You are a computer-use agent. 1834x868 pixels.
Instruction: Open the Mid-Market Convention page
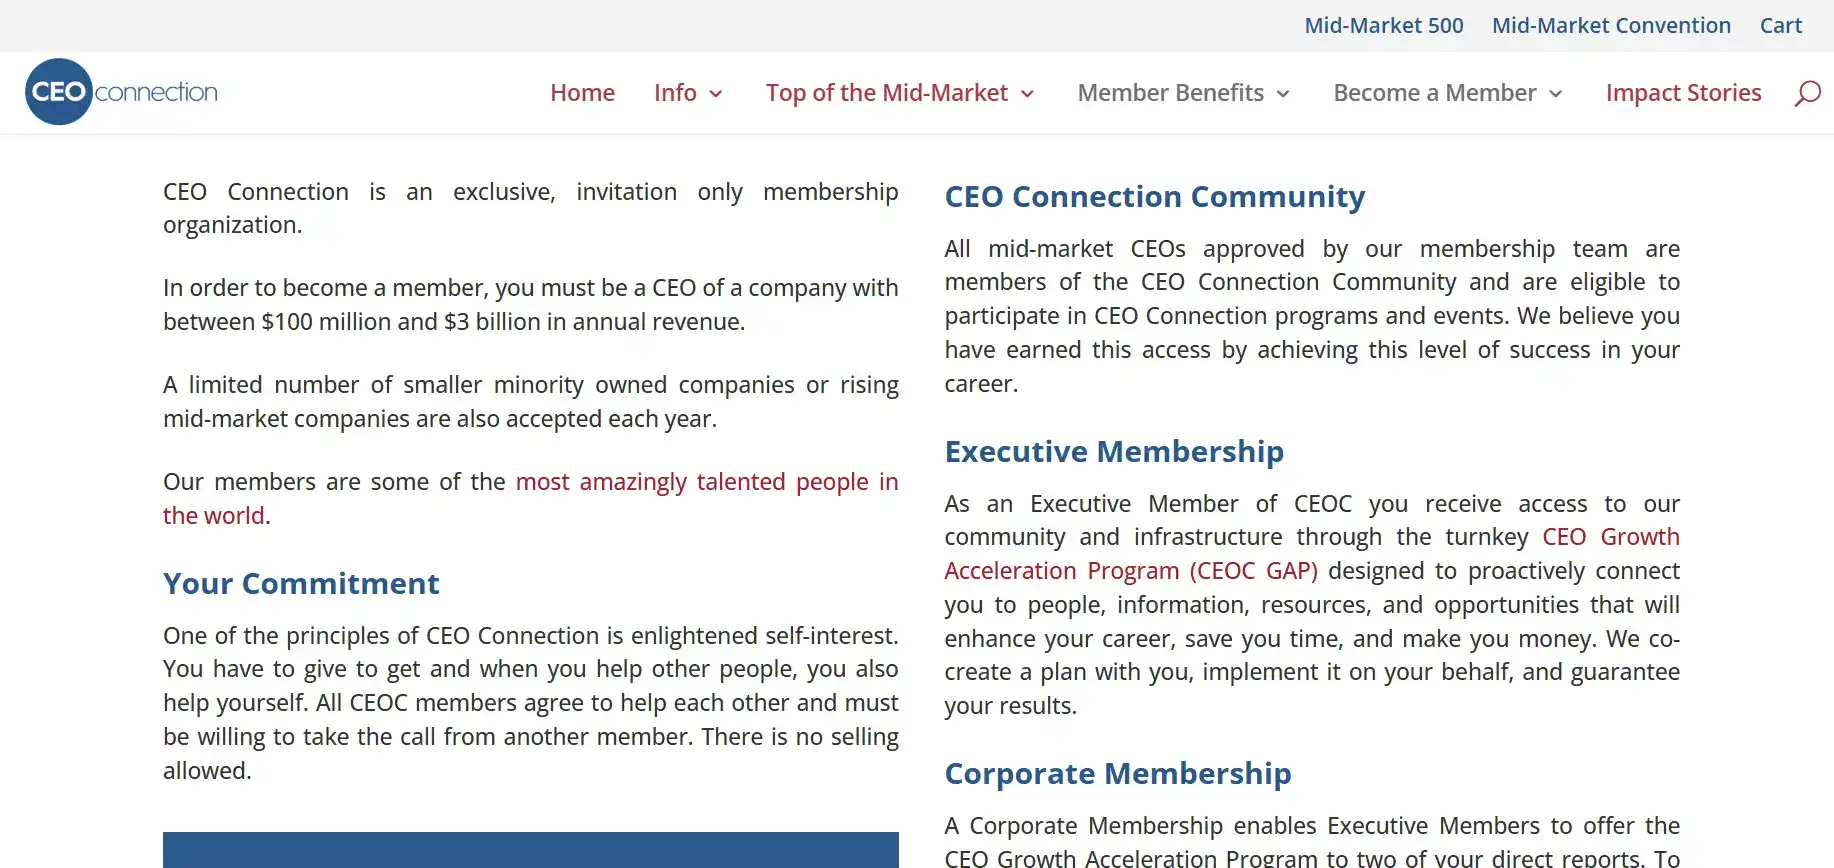tap(1610, 25)
